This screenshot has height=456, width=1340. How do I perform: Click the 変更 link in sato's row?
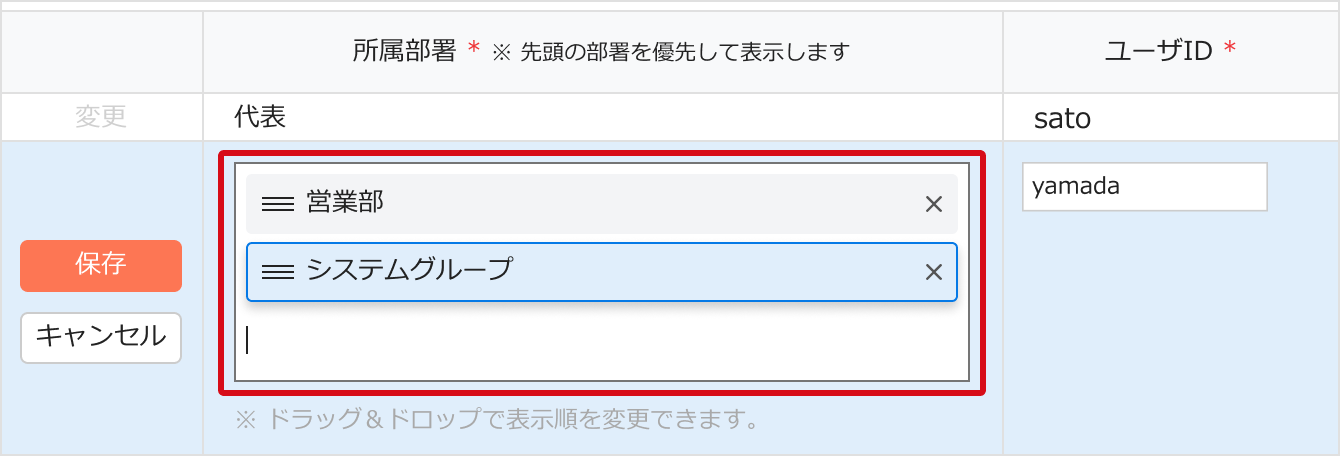(x=101, y=117)
